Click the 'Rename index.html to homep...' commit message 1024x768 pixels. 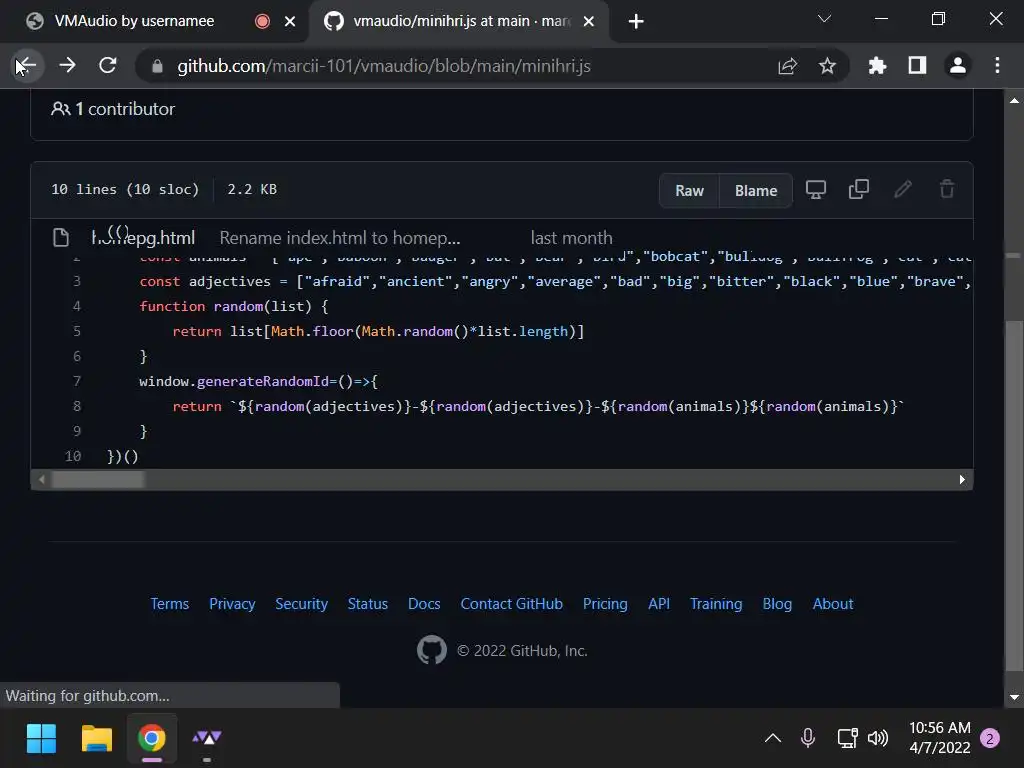tap(340, 238)
